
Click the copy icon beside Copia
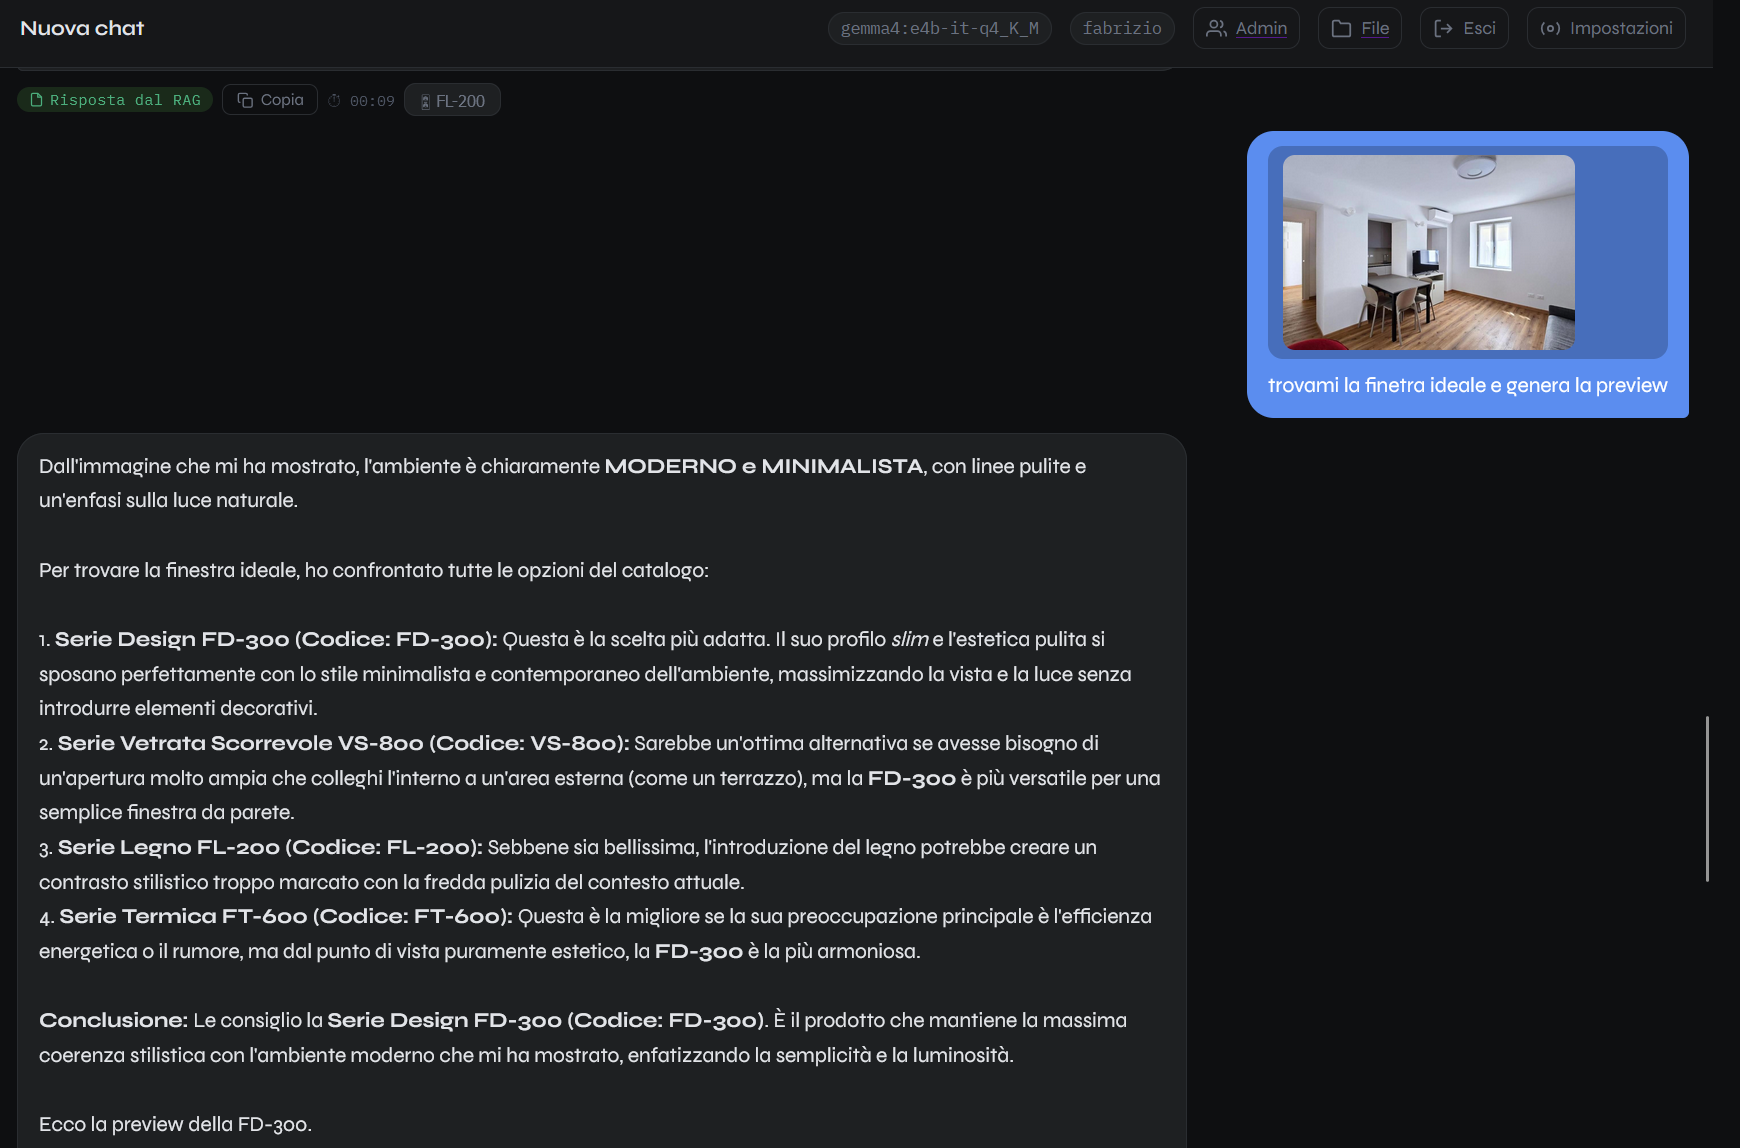tap(245, 100)
